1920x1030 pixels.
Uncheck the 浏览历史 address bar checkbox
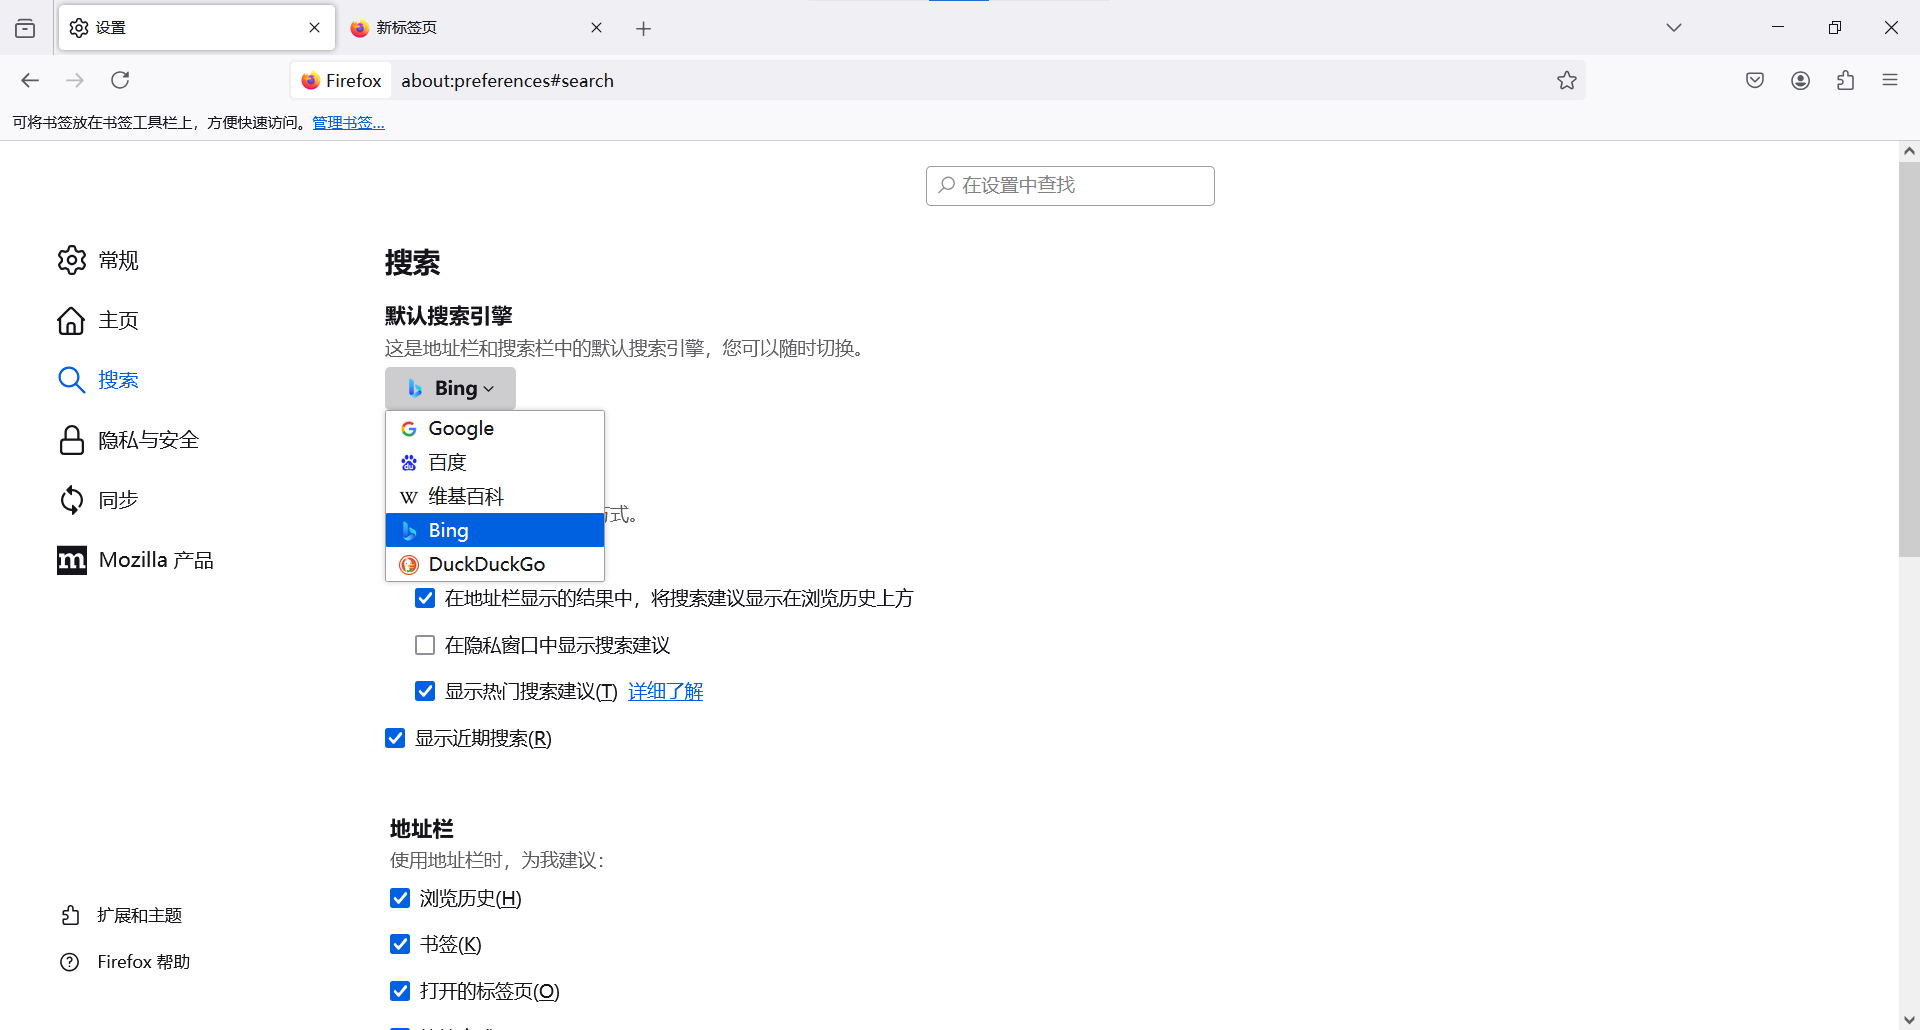click(400, 898)
